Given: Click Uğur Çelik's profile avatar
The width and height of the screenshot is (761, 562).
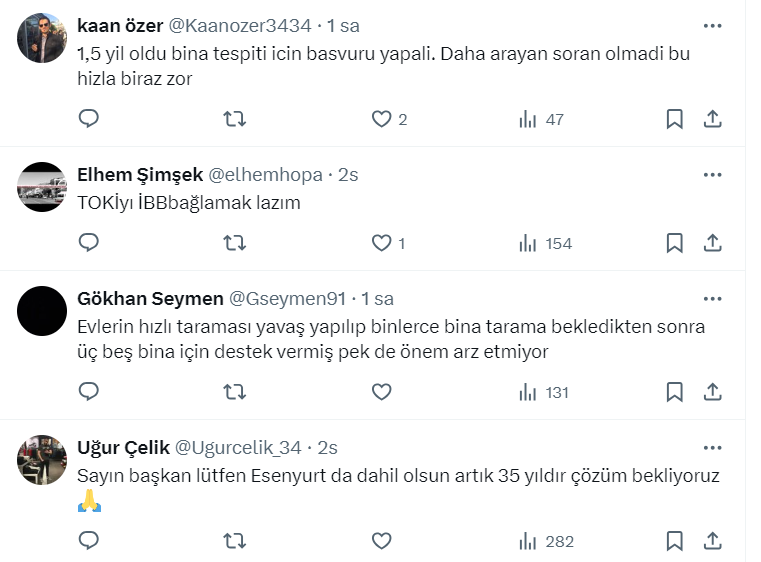Looking at the screenshot, I should click(43, 458).
